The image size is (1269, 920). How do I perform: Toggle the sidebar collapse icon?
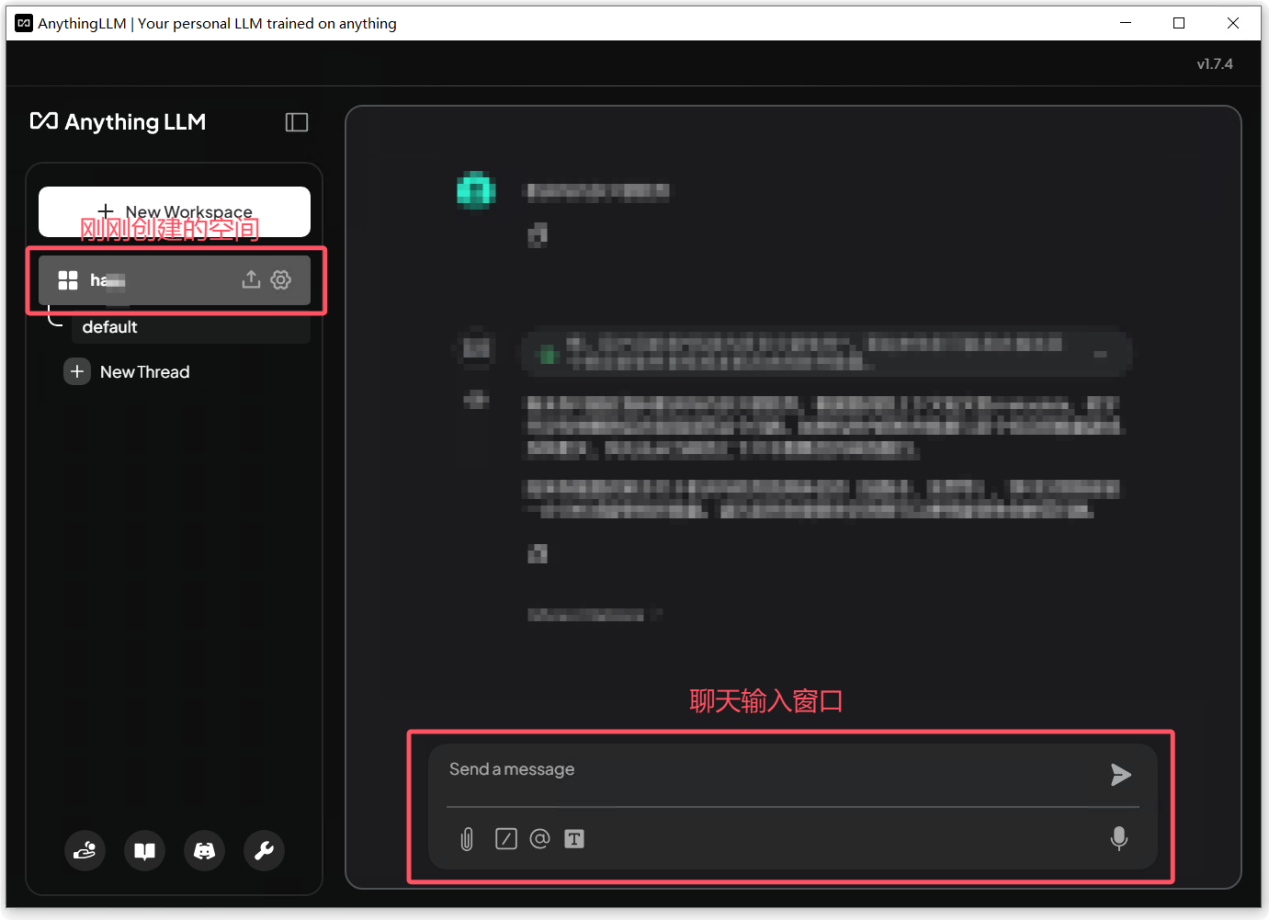point(297,122)
